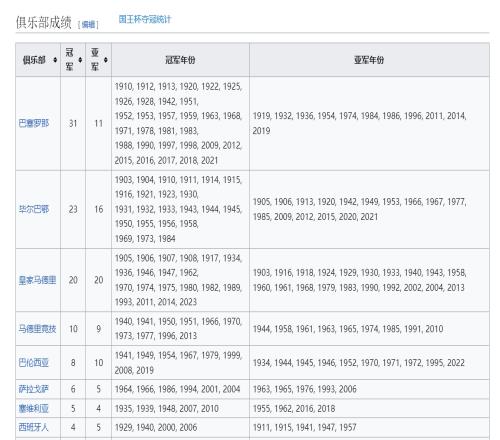Viewport: 500px width, 440px height.
Task: Select 塞维利亚 runner-up years 1955, 1962
Action: [294, 408]
